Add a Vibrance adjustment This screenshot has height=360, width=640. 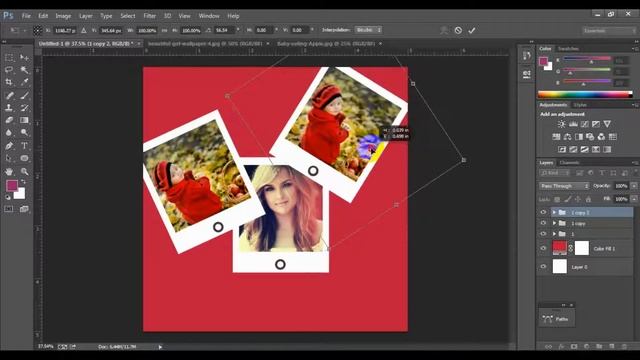click(x=607, y=124)
